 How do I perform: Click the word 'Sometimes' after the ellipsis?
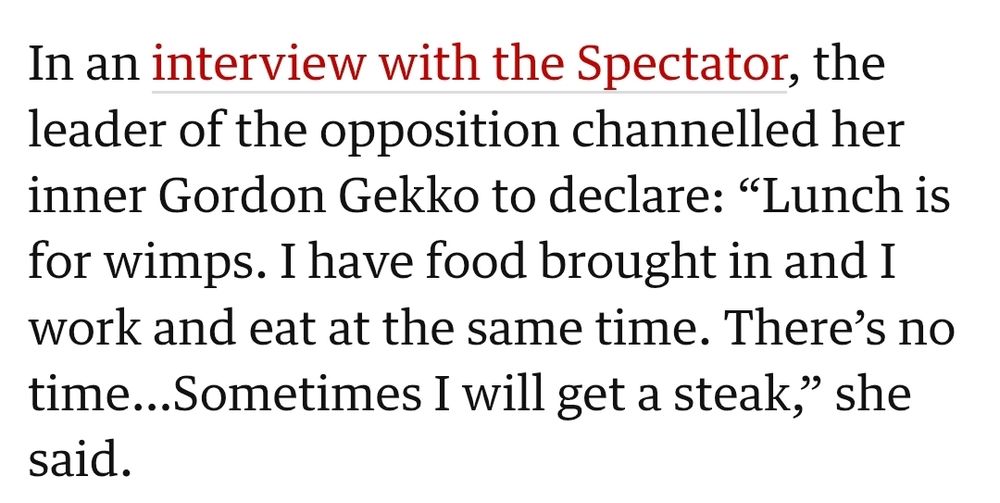pyautogui.click(x=297, y=393)
